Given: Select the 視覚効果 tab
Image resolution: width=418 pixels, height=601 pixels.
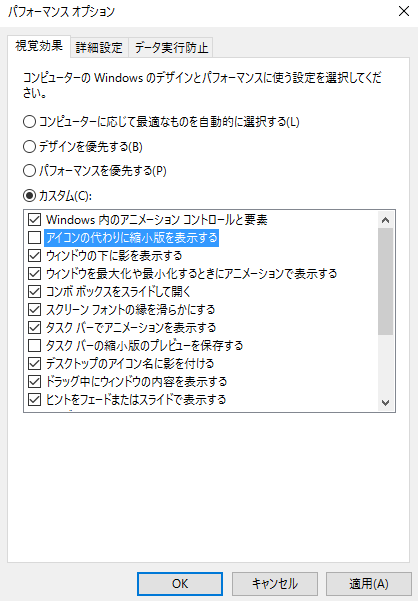Looking at the screenshot, I should tap(39, 46).
